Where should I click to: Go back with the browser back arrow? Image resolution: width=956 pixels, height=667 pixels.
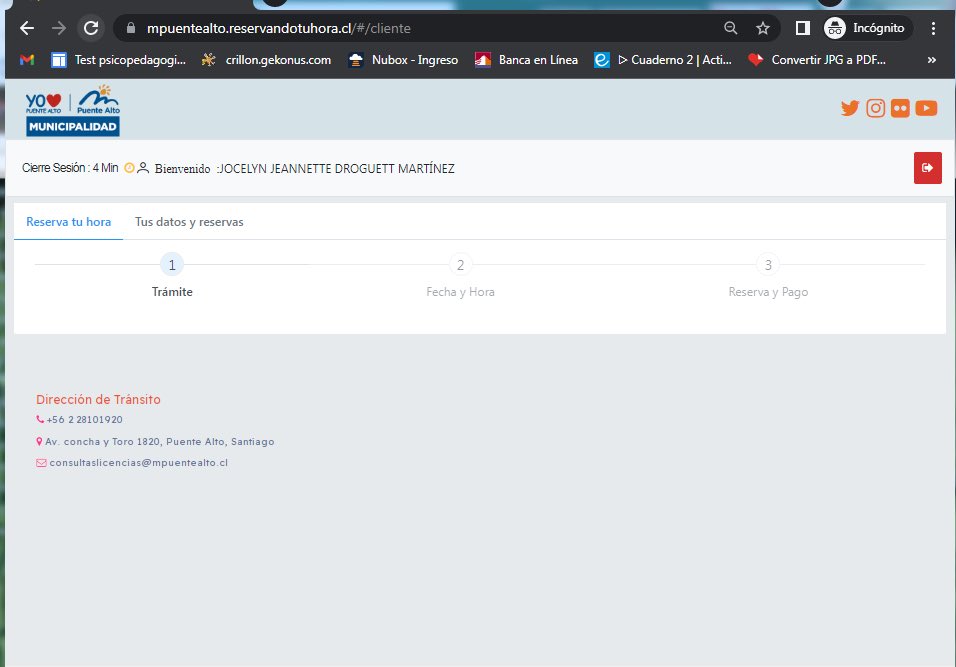click(27, 28)
